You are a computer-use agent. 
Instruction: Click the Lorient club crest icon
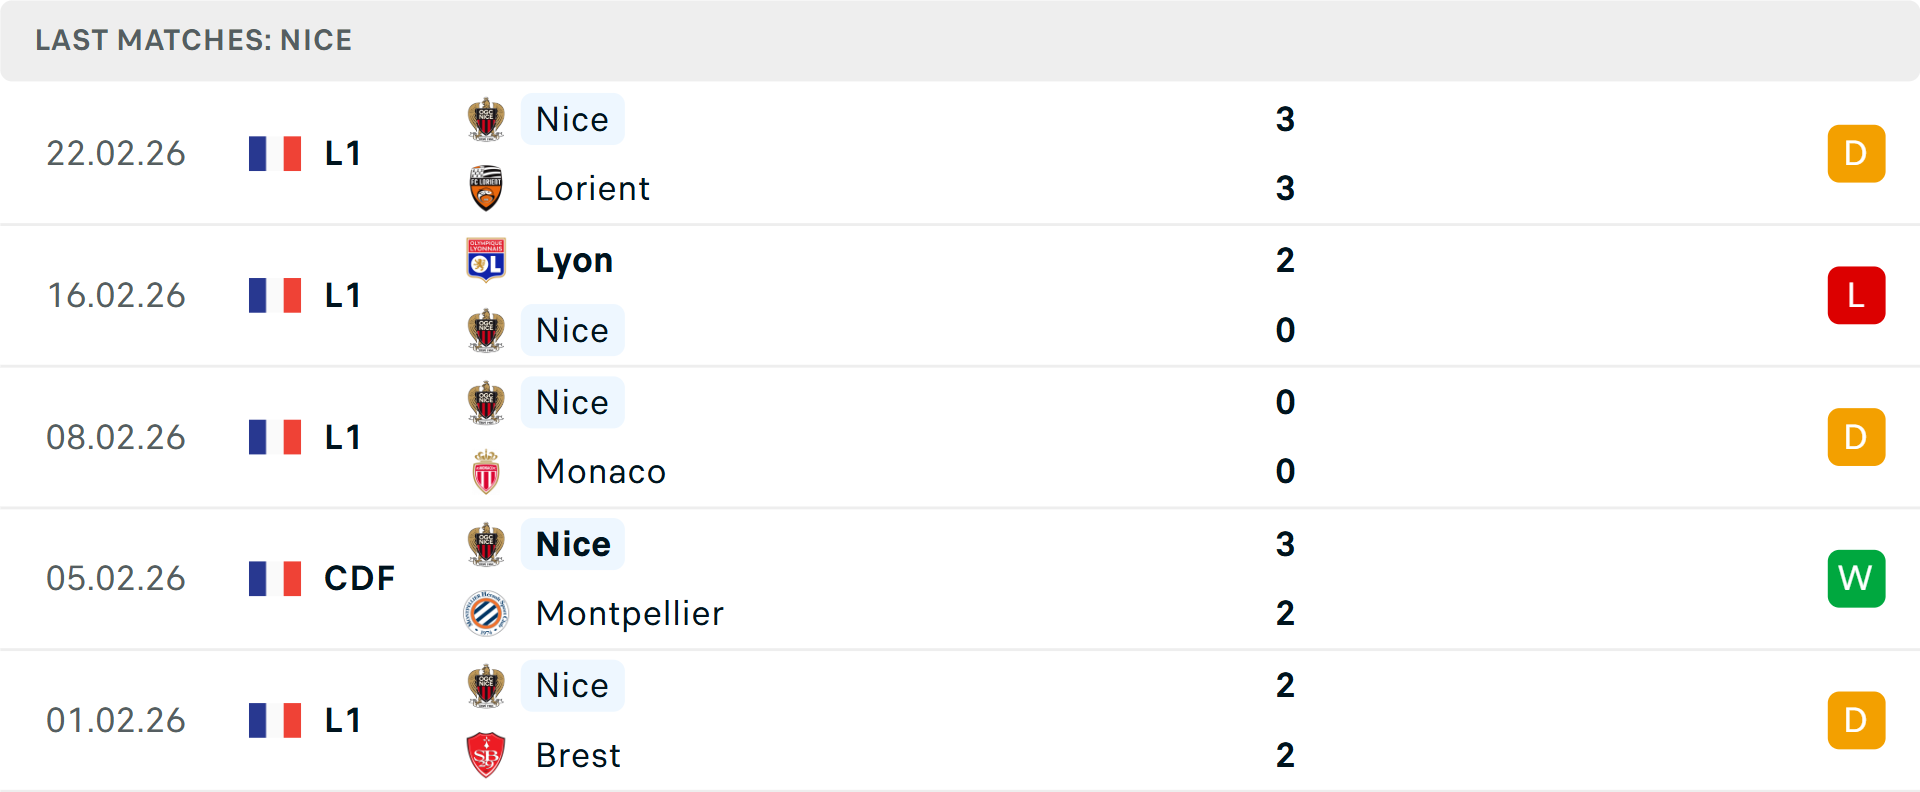click(486, 188)
